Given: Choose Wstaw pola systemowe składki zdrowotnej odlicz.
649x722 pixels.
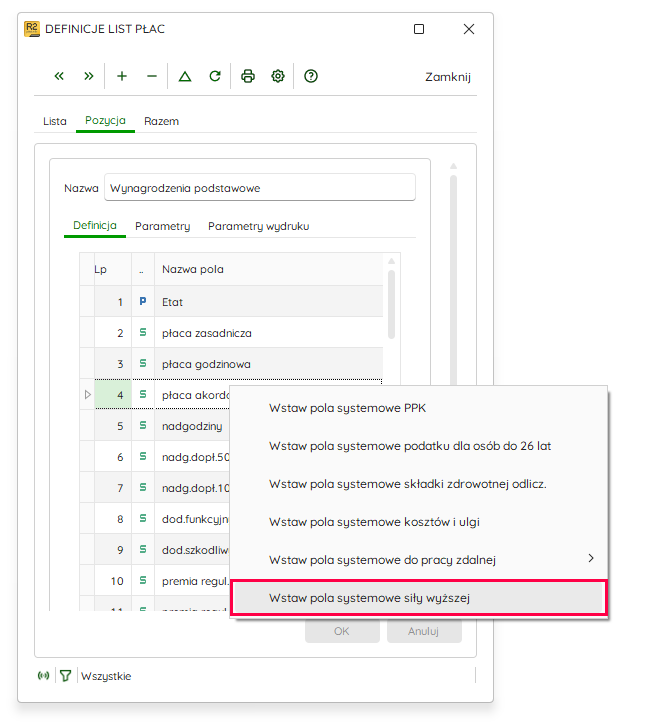Looking at the screenshot, I should click(419, 484).
